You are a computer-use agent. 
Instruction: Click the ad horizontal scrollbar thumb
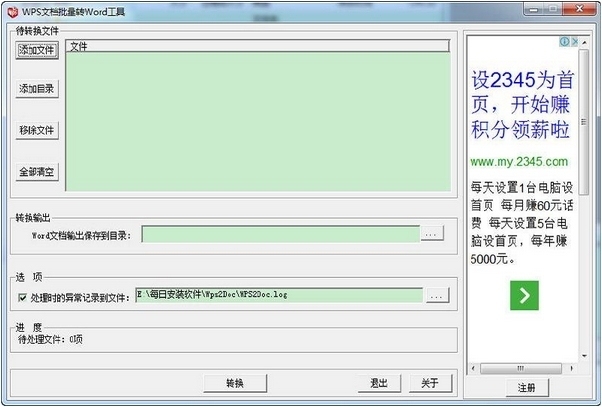521,368
